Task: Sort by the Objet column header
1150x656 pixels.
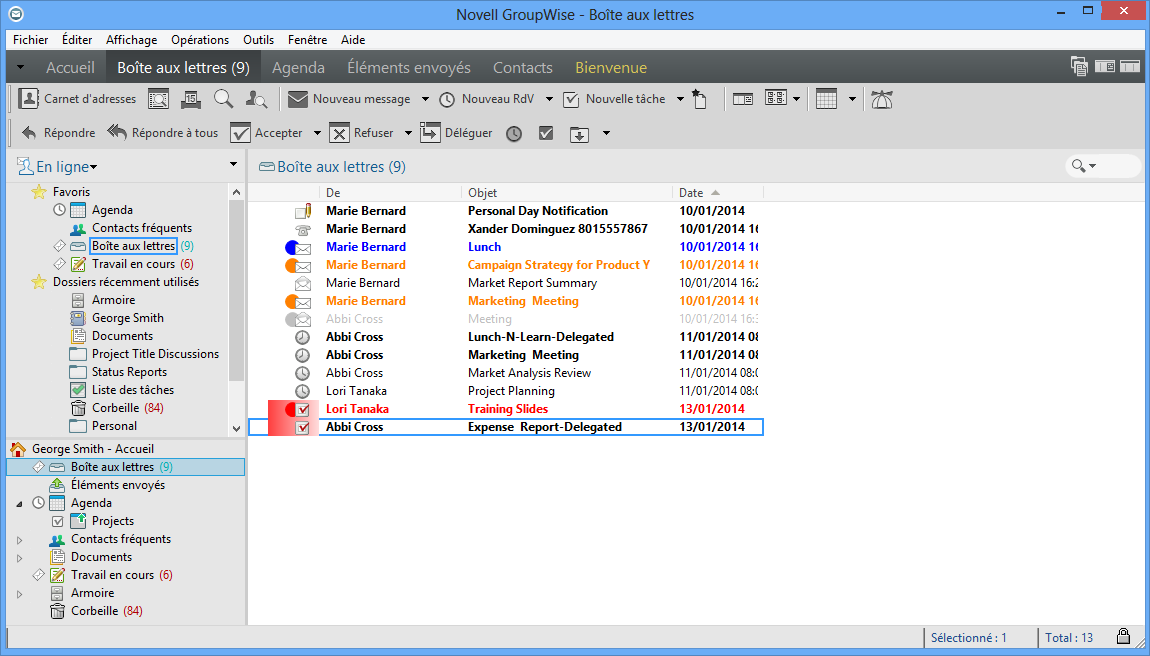Action: 566,193
